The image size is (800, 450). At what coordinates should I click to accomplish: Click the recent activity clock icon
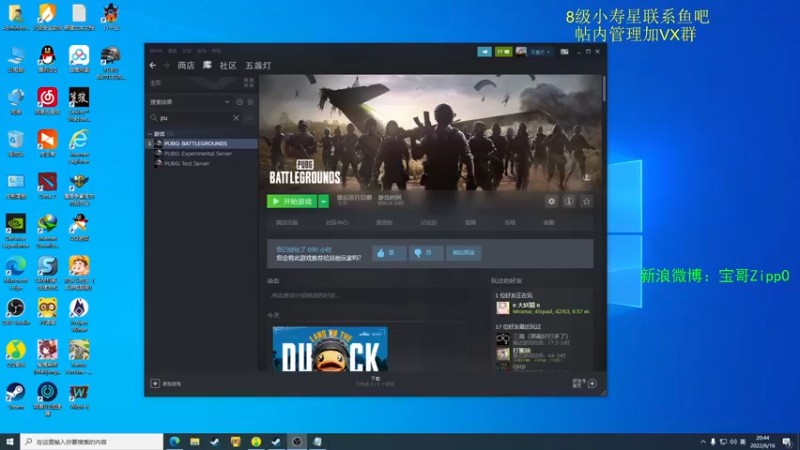pos(239,102)
